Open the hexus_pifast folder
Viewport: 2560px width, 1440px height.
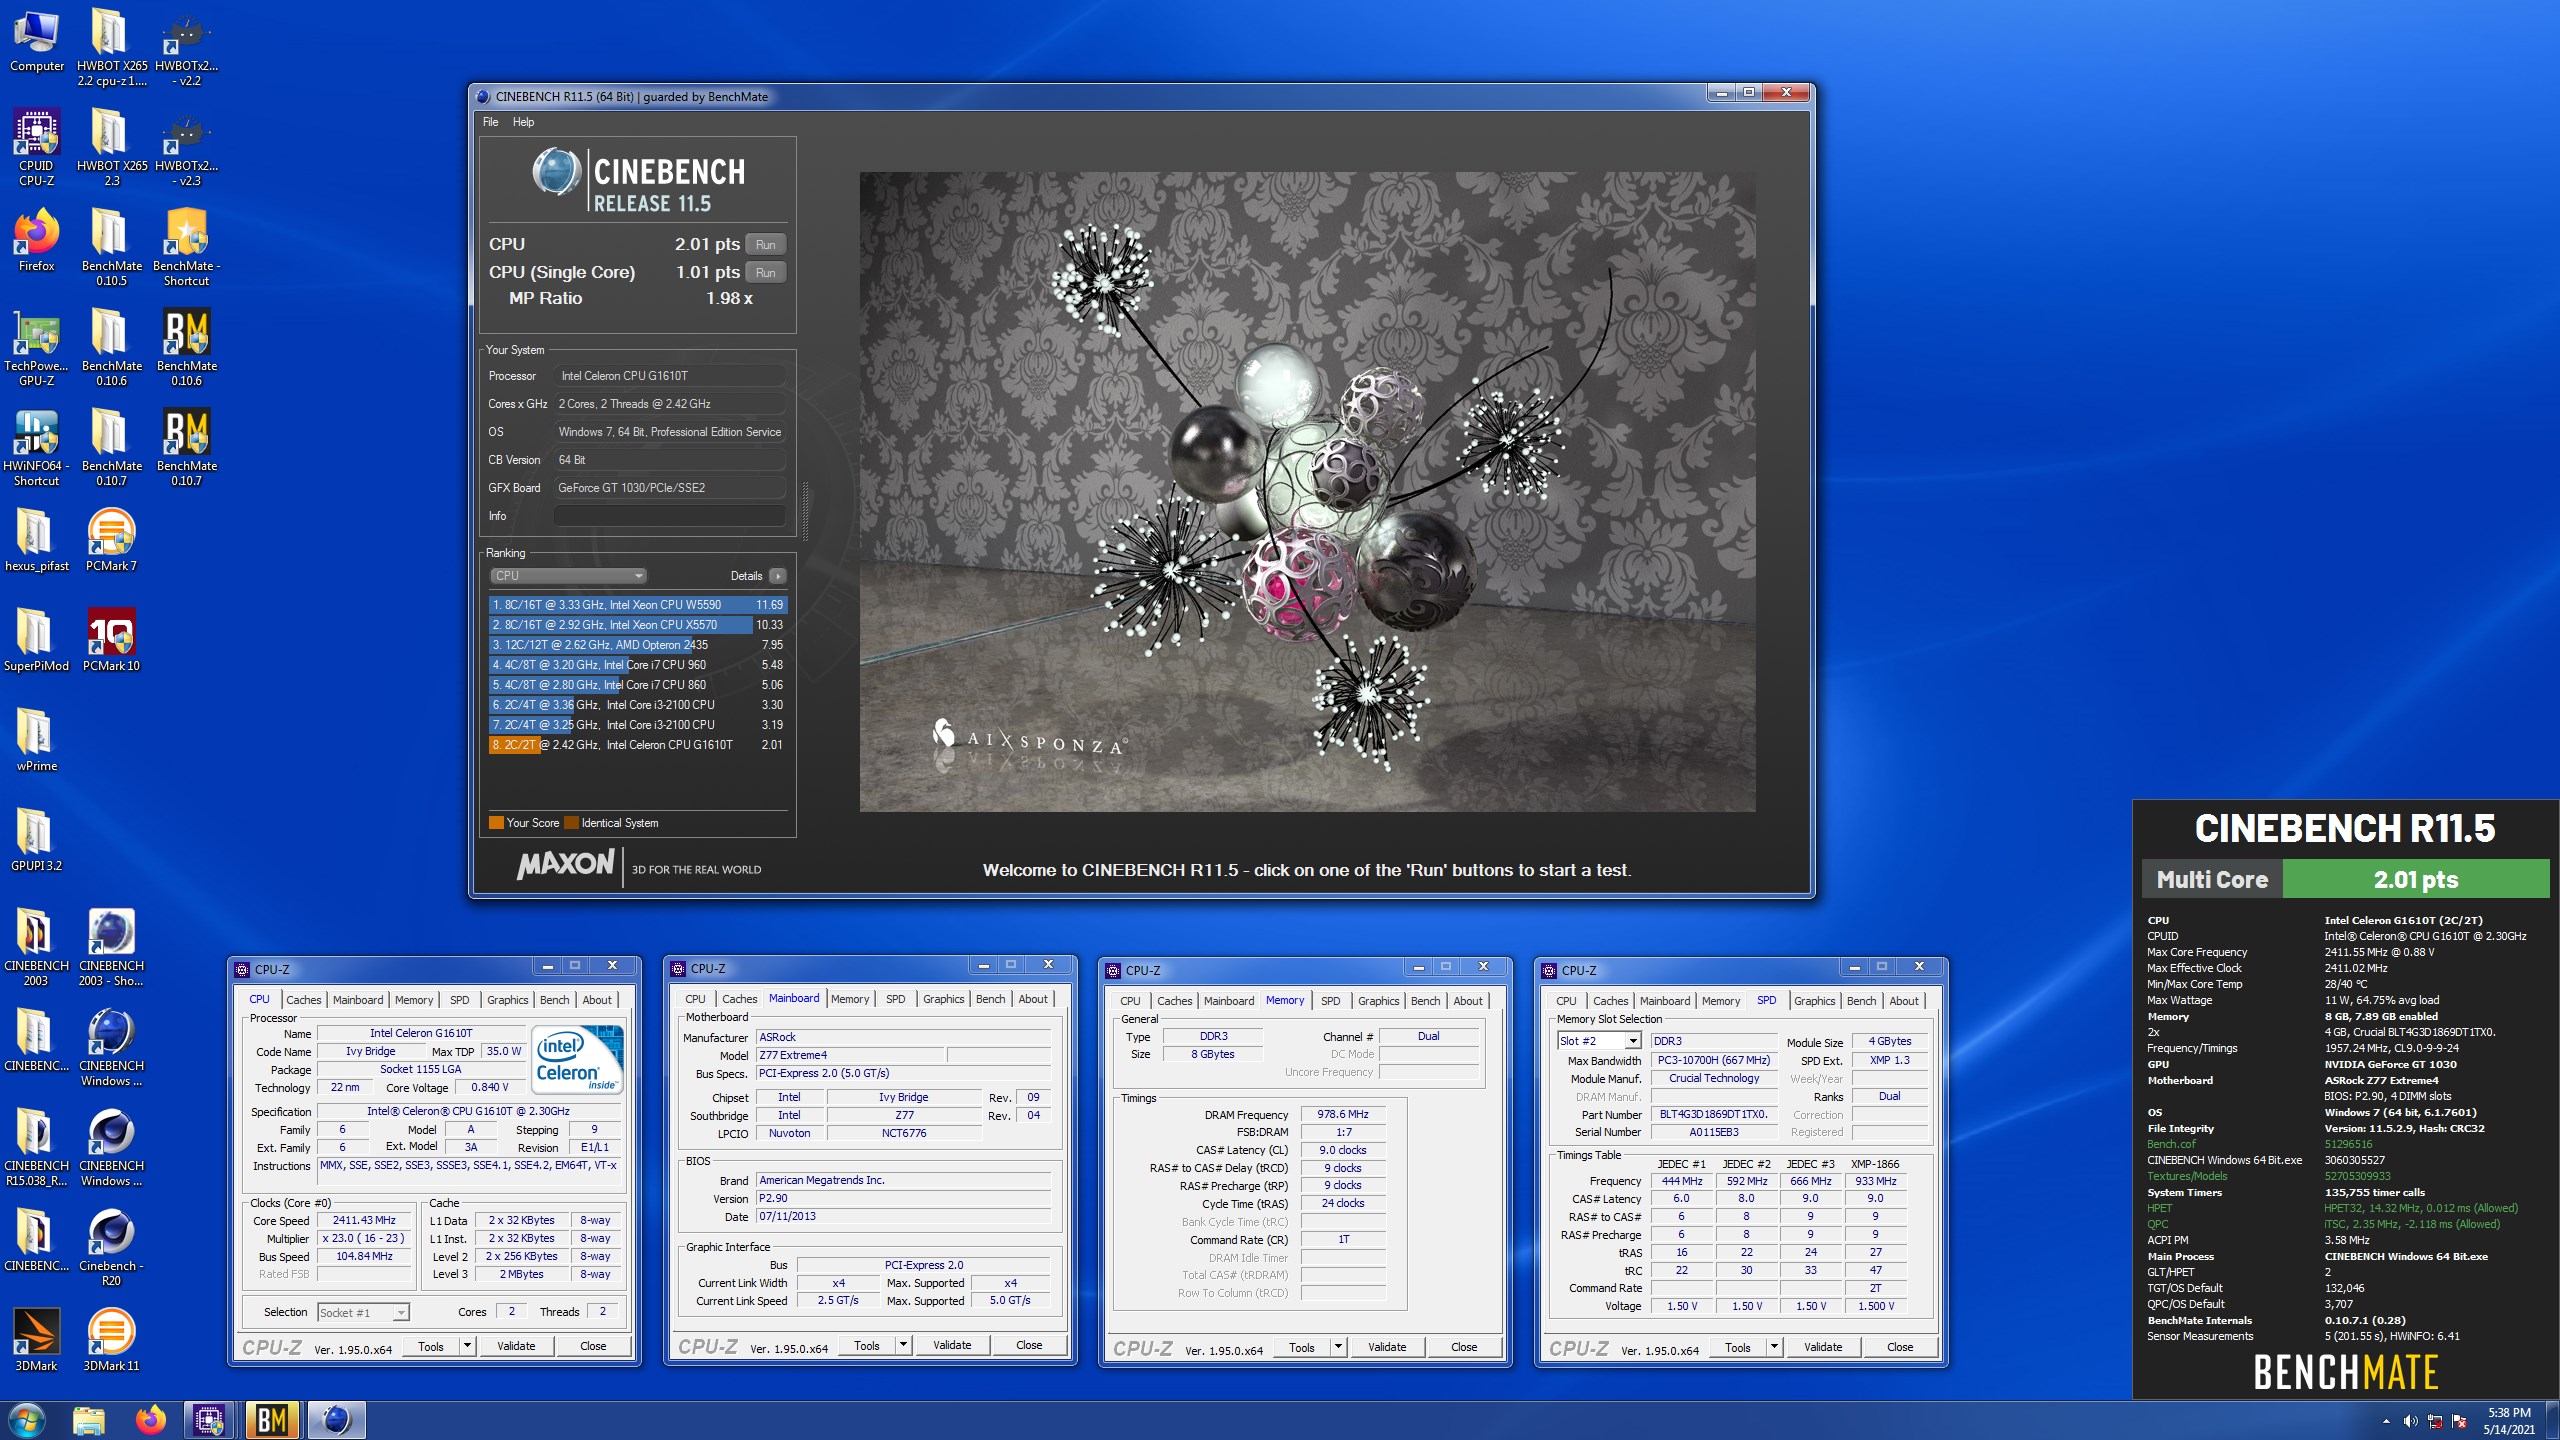coord(36,540)
